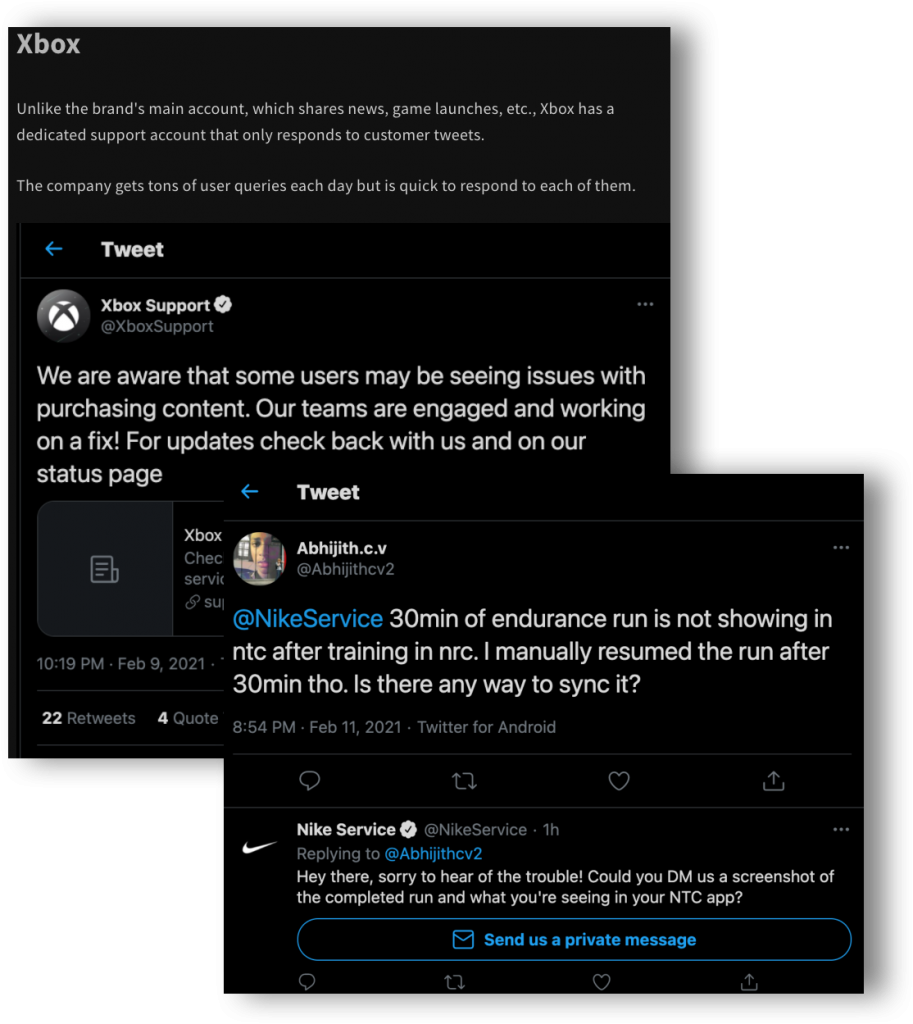
Task: Open the Xbox Support profile avatar
Action: point(64,316)
